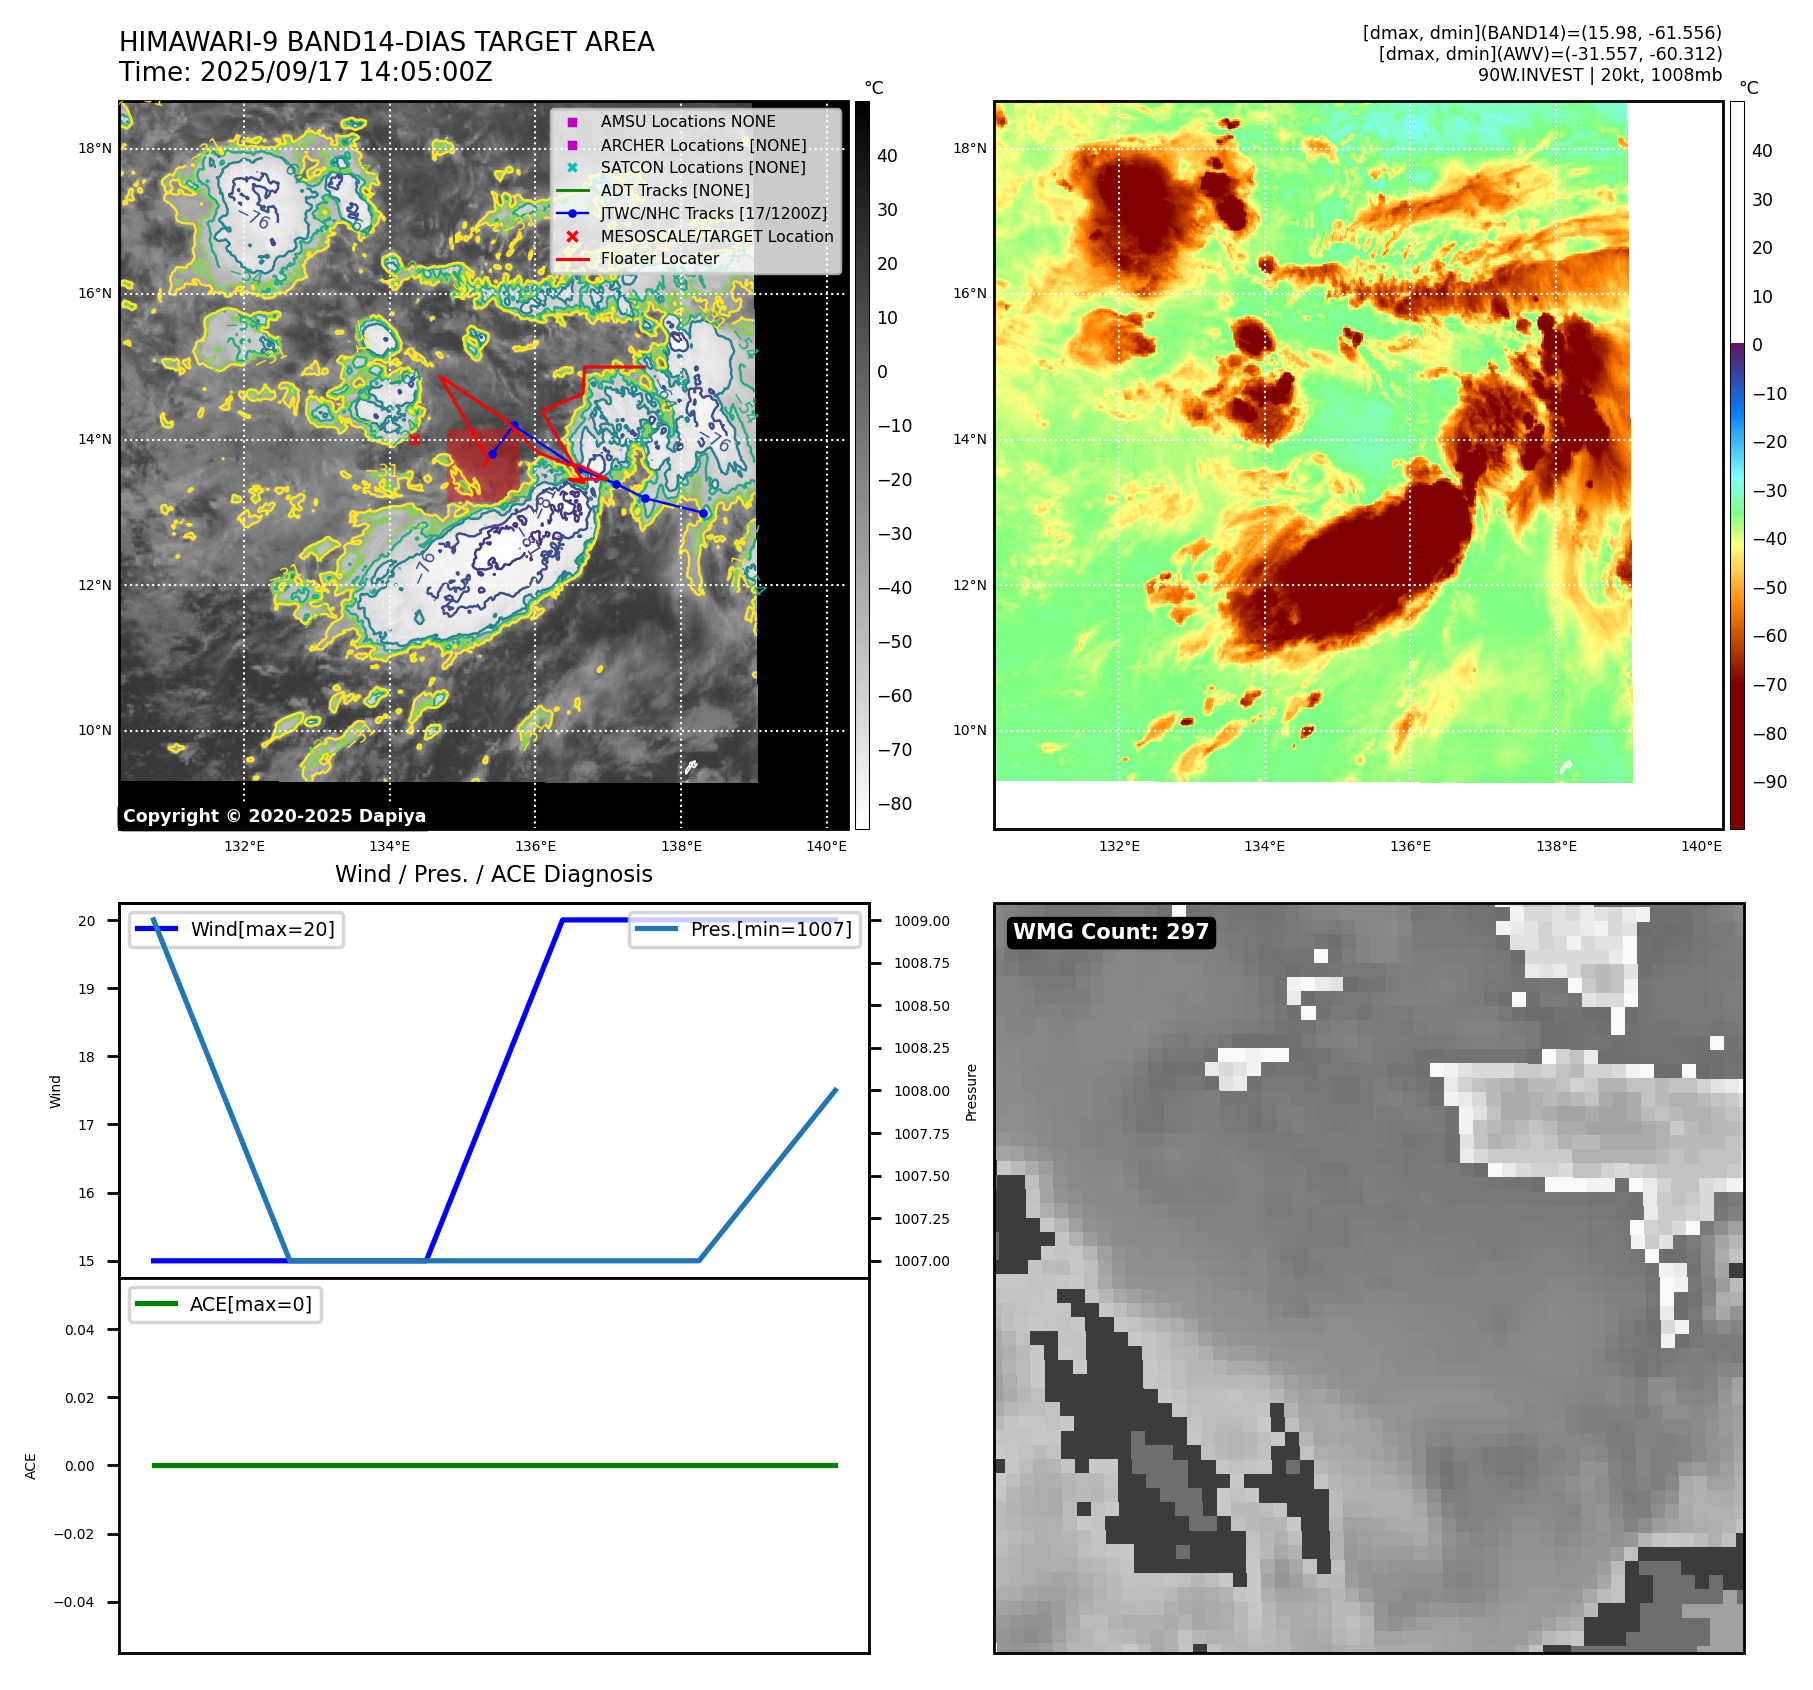Click the WMG grayscale pixel image

point(1369,1278)
